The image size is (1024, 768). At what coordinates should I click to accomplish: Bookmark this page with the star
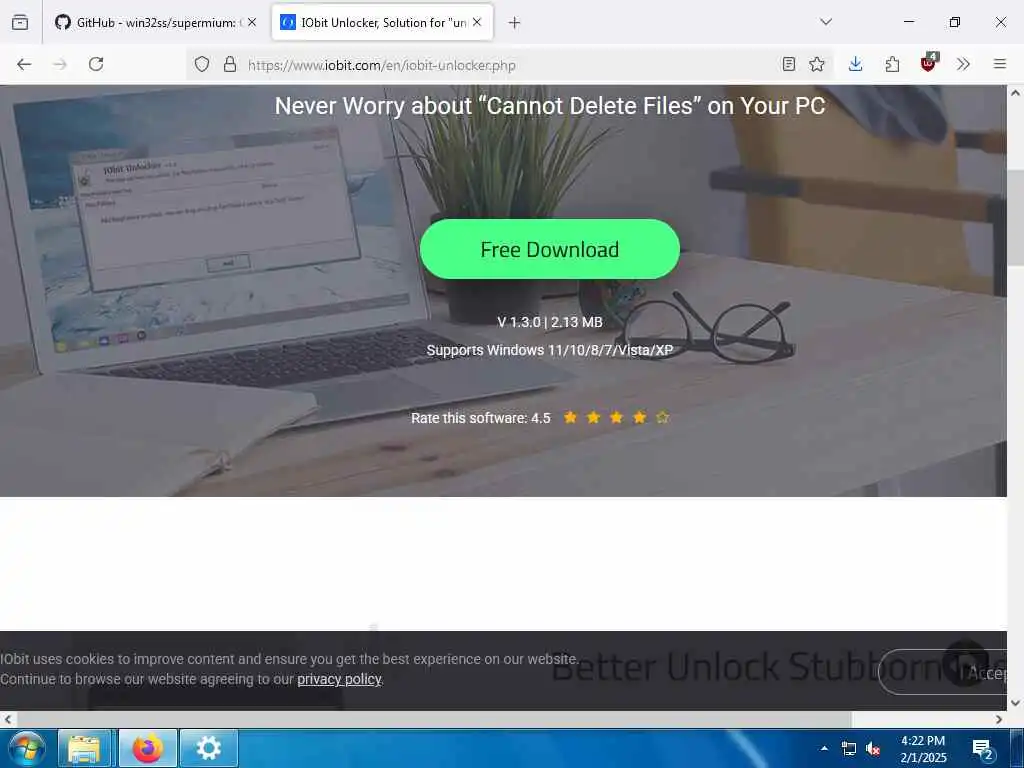[x=816, y=64]
